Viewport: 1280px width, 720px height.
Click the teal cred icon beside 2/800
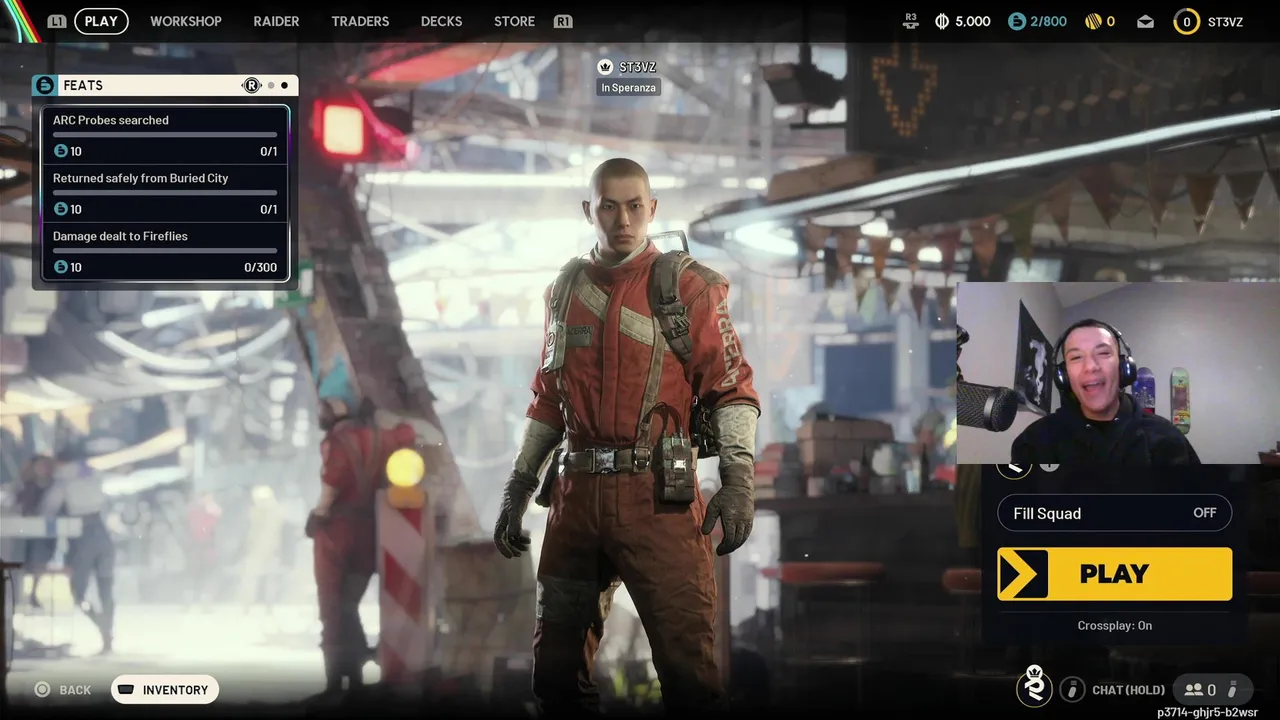1017,21
